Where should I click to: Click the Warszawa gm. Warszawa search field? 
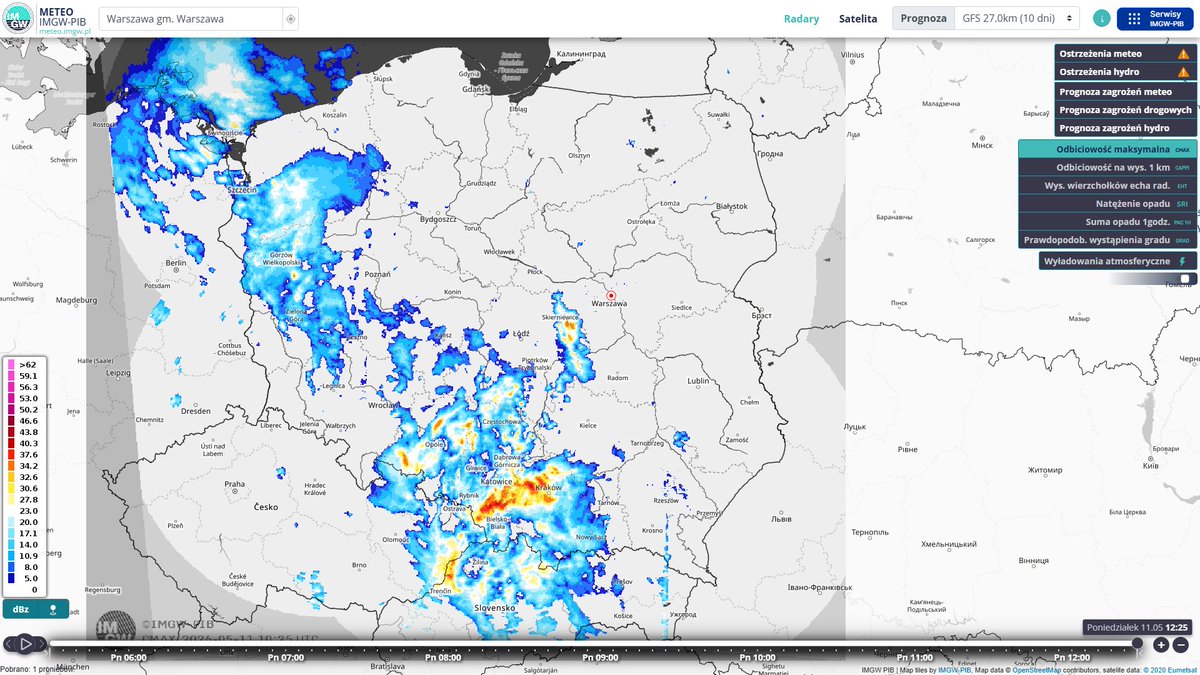190,19
